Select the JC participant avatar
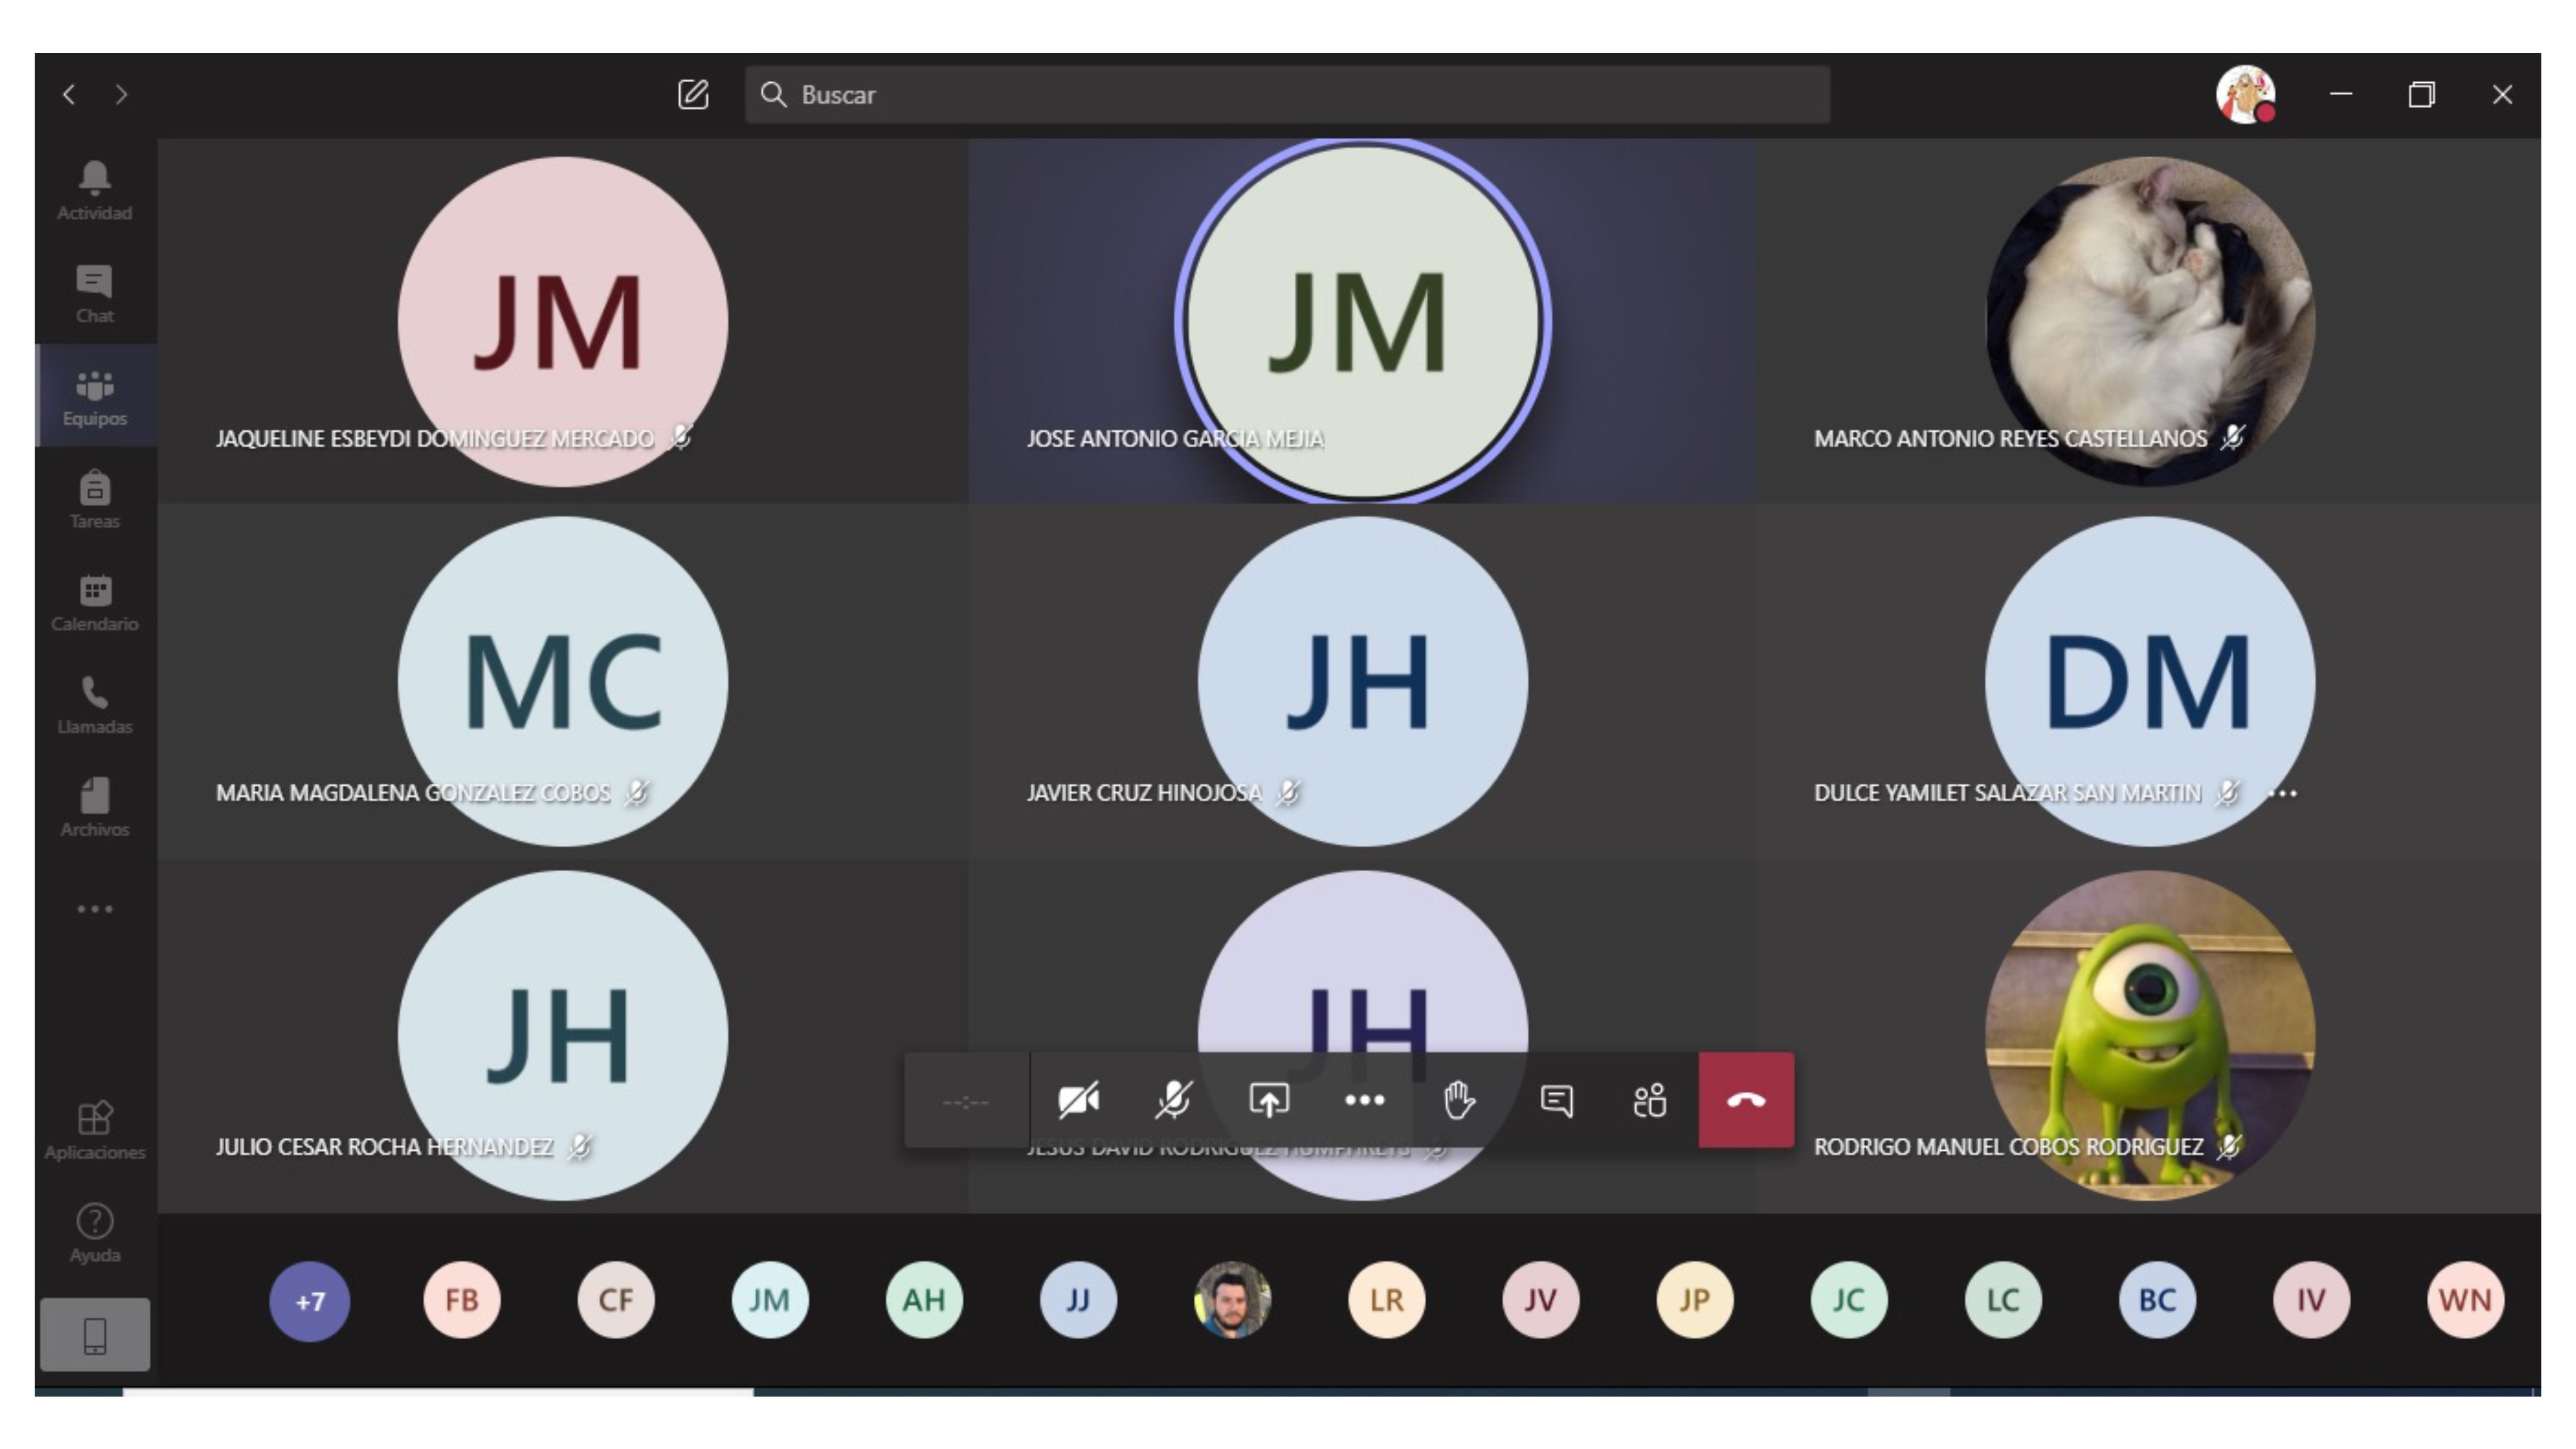This screenshot has width=2576, height=1449. [x=1848, y=1301]
